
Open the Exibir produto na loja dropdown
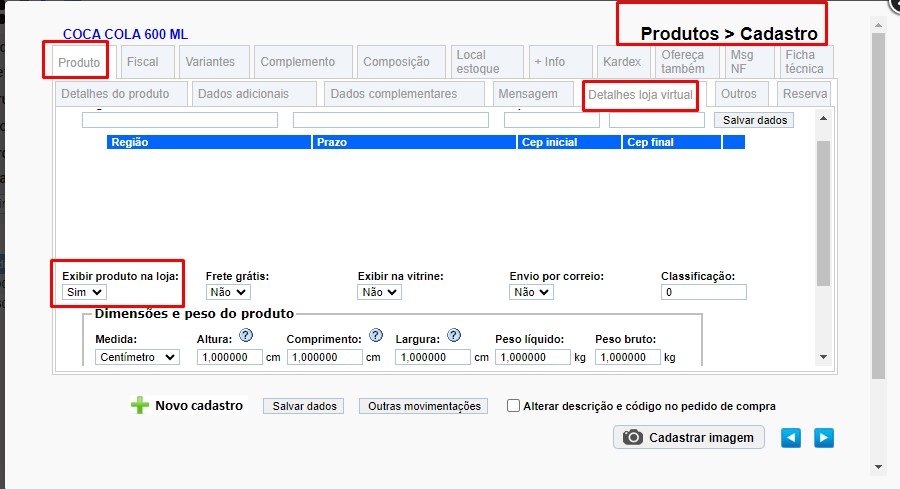(x=83, y=292)
